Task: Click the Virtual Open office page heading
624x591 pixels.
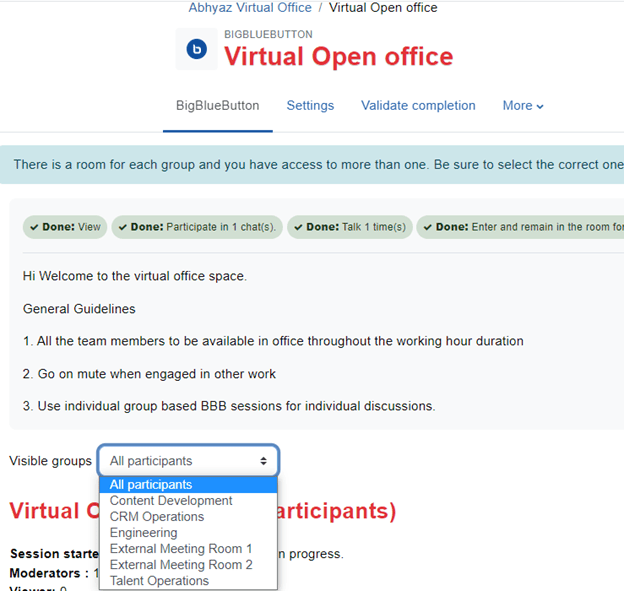Action: [x=339, y=56]
